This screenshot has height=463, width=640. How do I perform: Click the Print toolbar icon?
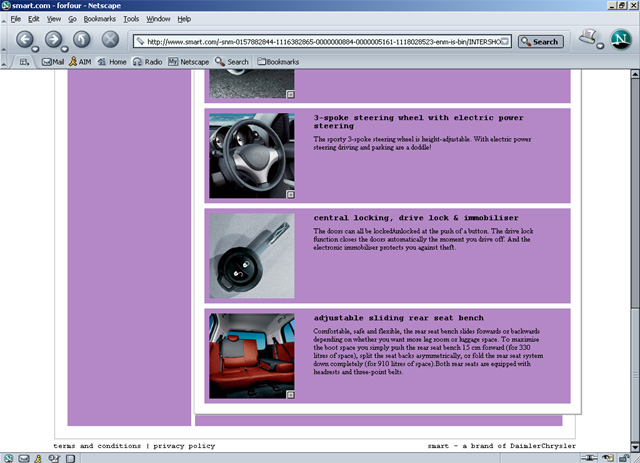[588, 40]
